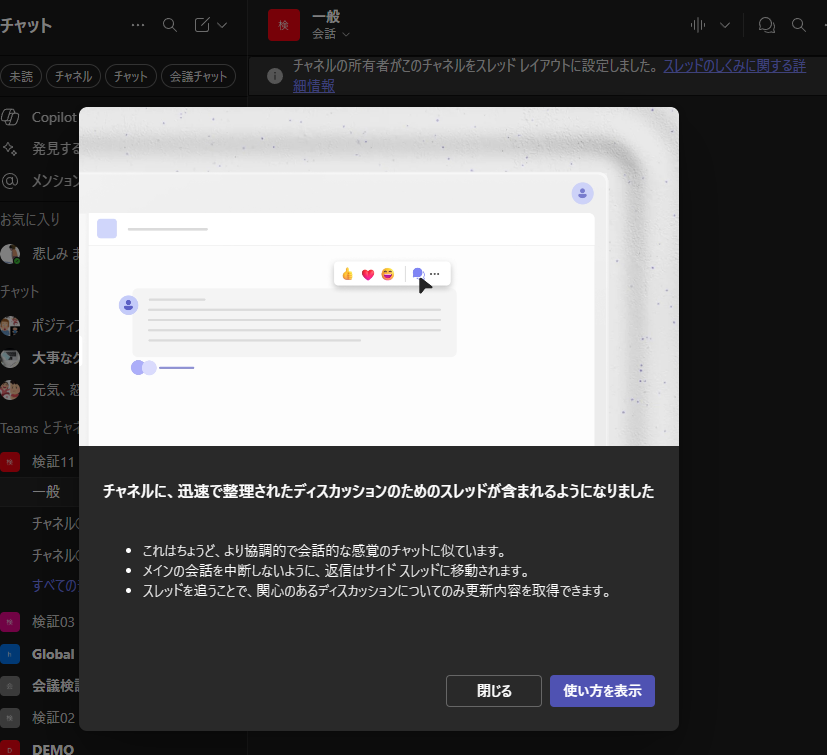Click the チャット section header in sidebar
Image resolution: width=827 pixels, height=755 pixels.
(20, 291)
